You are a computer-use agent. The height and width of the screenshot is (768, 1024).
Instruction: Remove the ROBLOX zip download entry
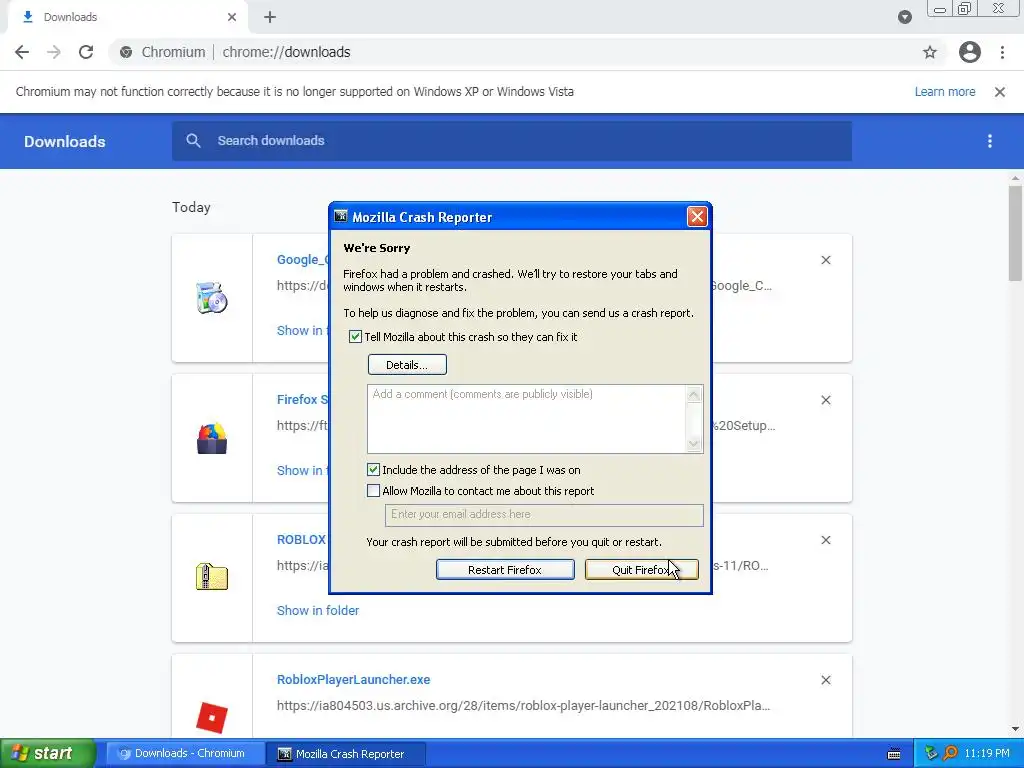pos(826,540)
